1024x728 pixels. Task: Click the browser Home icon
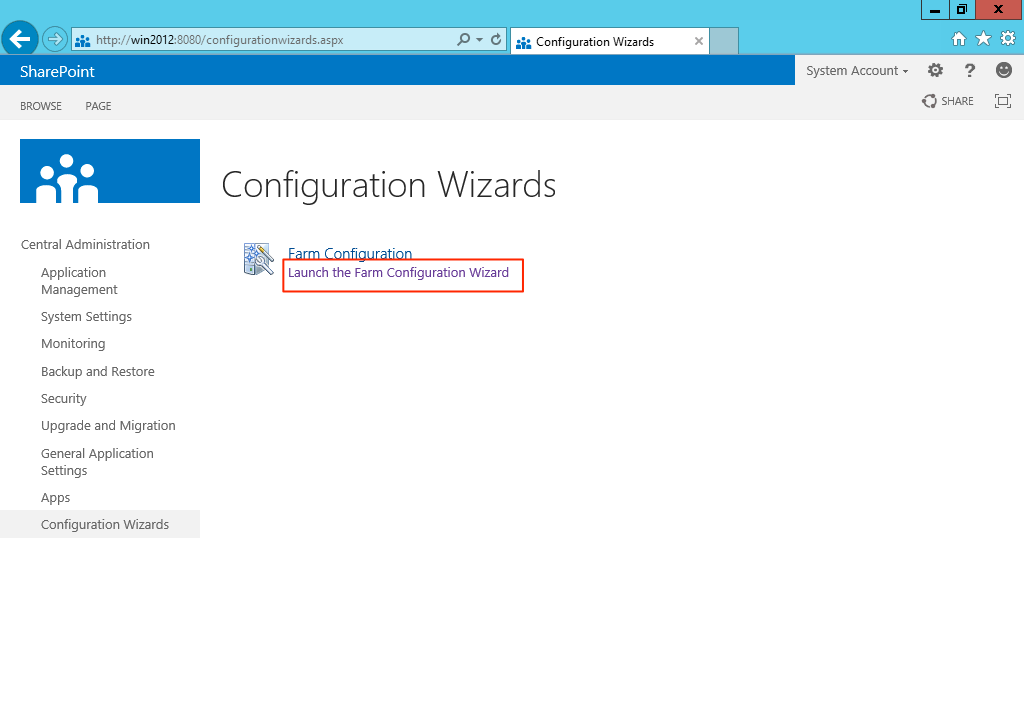(x=958, y=39)
